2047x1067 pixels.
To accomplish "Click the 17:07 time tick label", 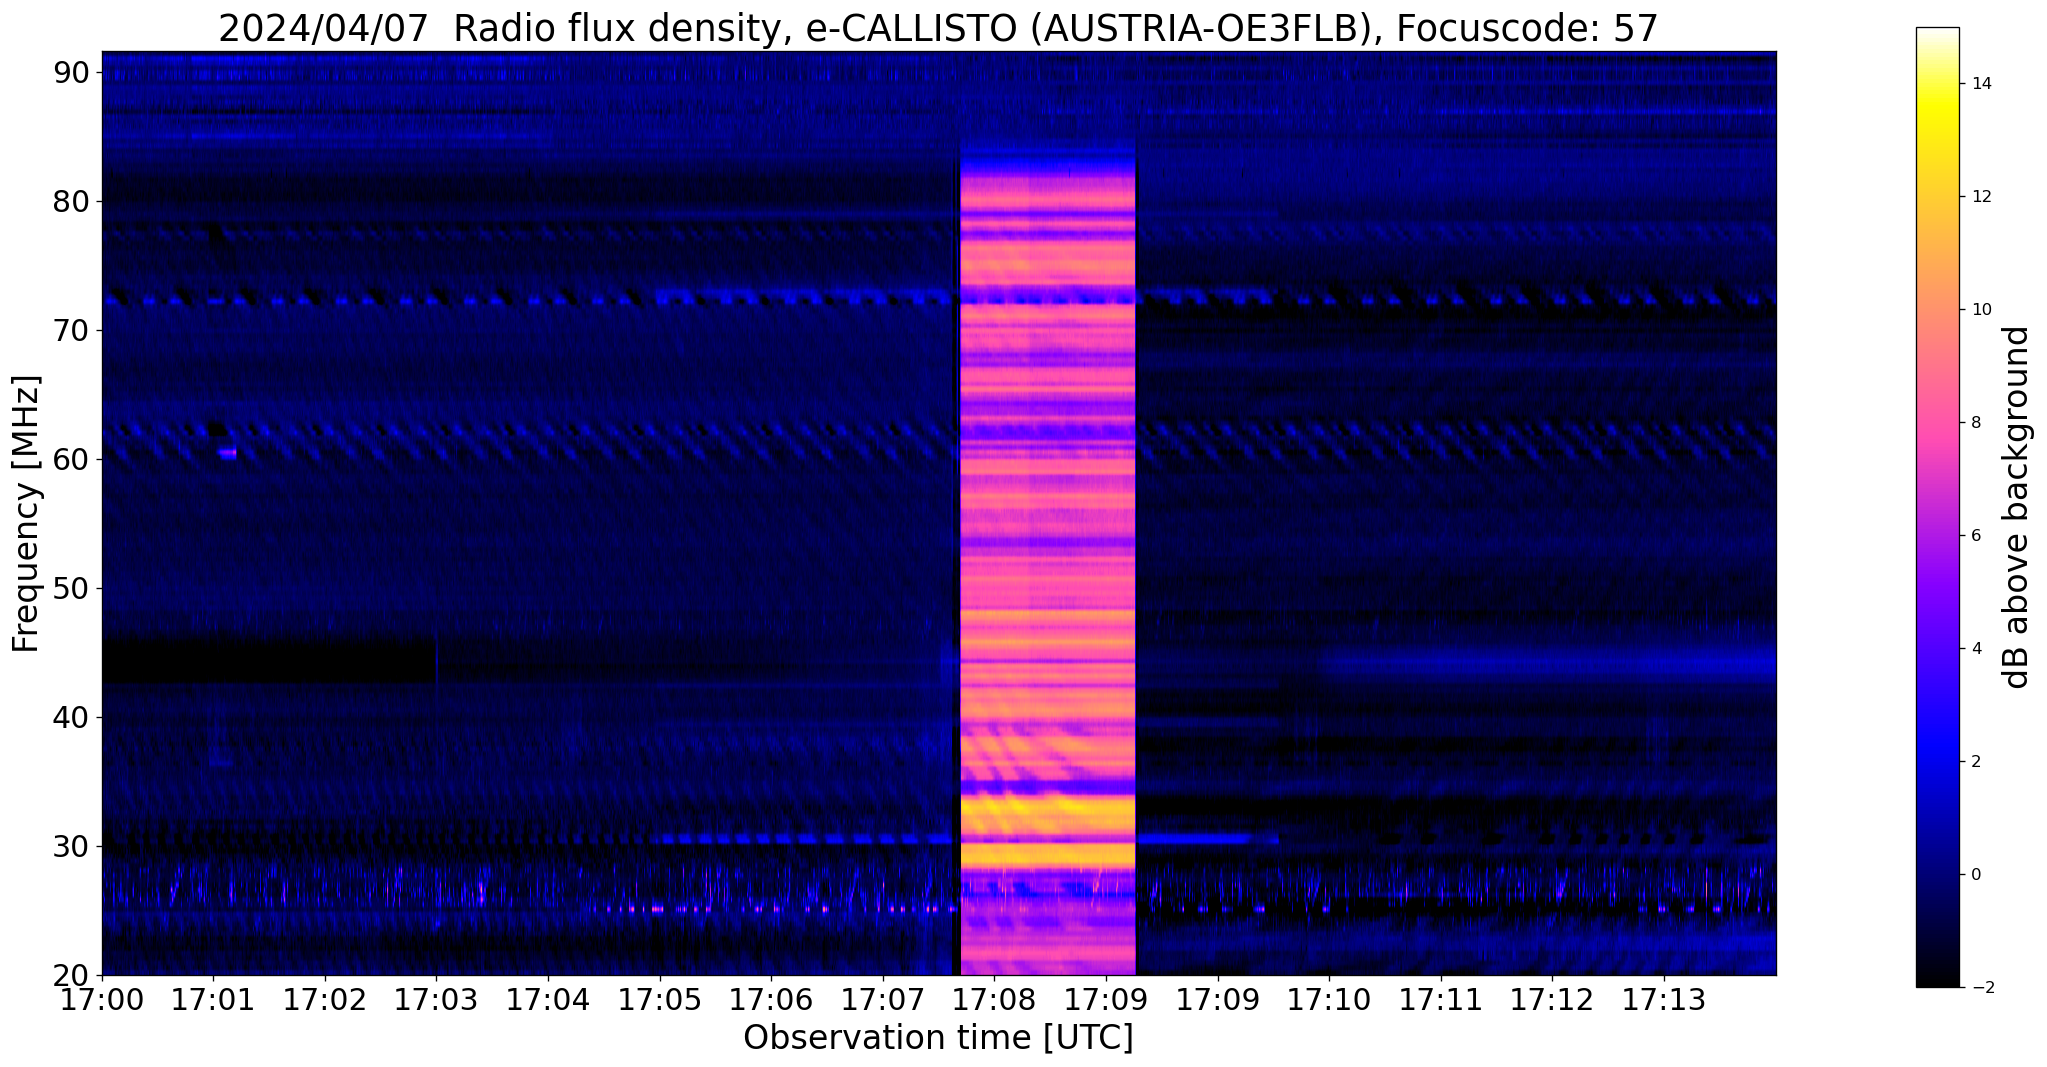I will pos(883,1001).
